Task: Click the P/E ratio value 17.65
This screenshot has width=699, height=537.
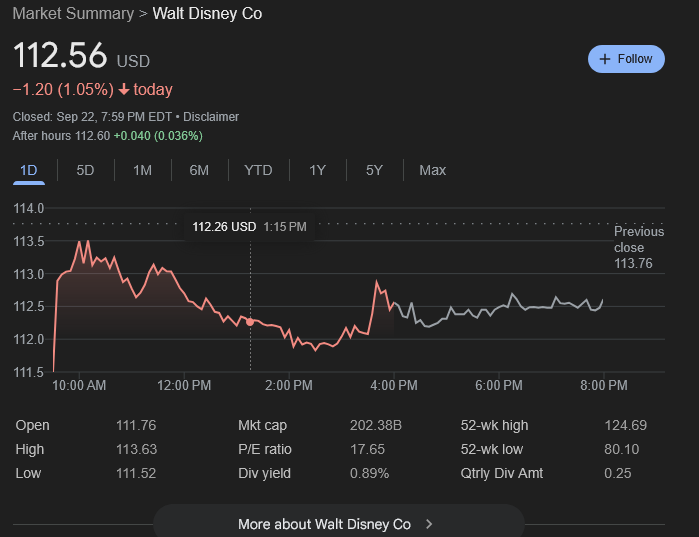Action: 367,449
